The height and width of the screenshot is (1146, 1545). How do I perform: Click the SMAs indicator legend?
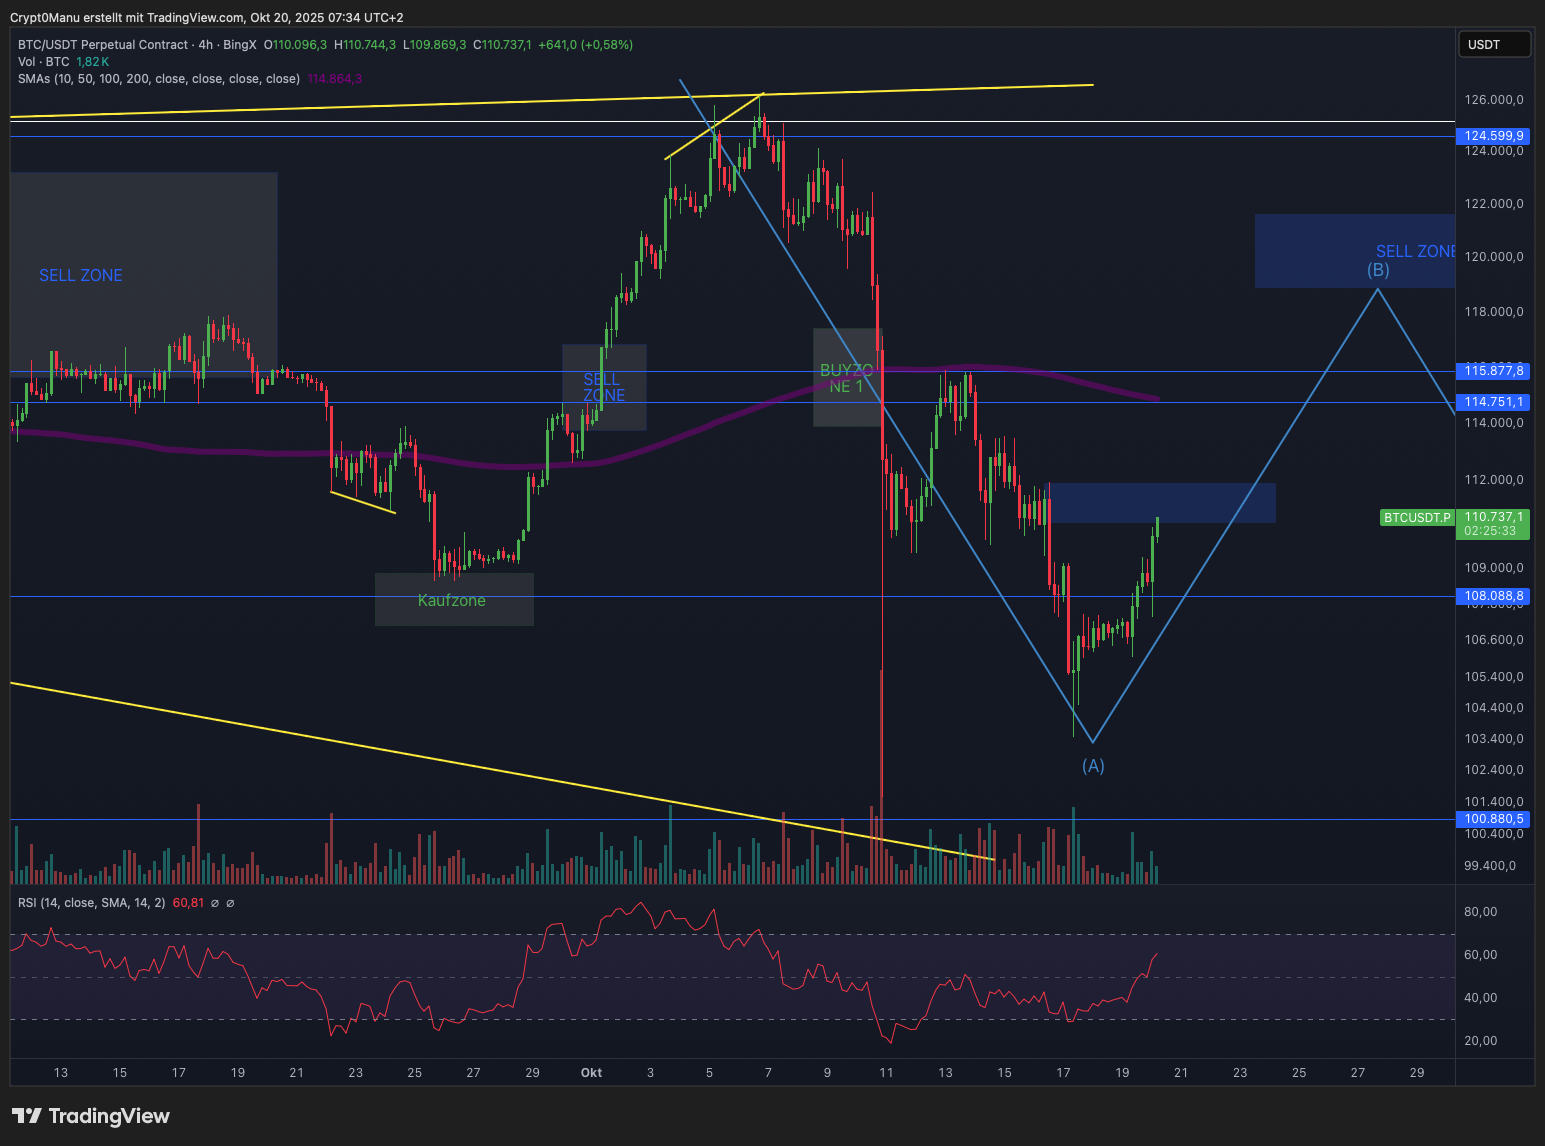point(158,79)
